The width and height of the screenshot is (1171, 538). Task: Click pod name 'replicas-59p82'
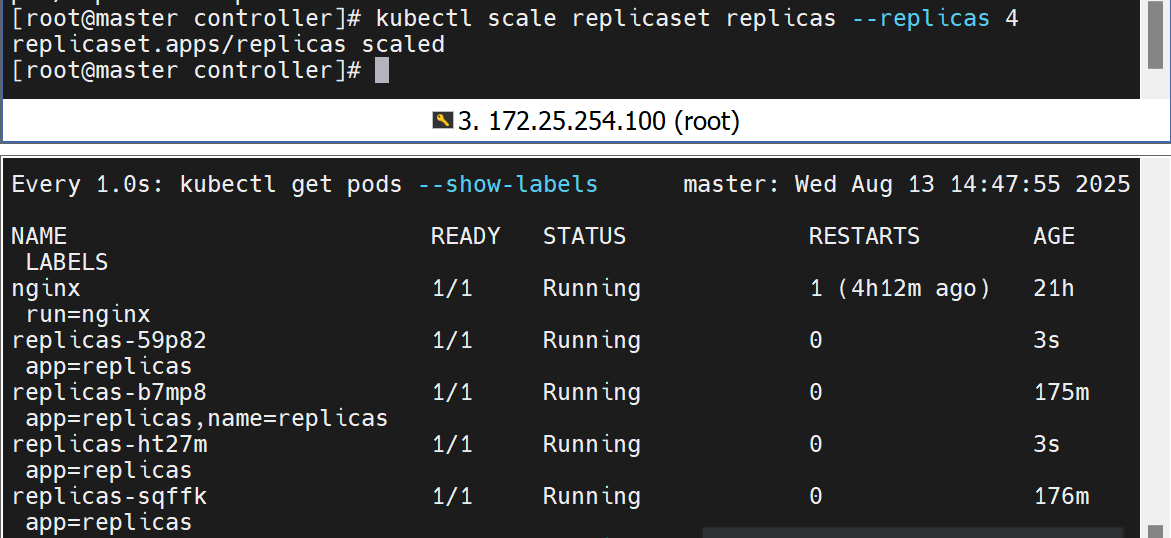(x=109, y=340)
